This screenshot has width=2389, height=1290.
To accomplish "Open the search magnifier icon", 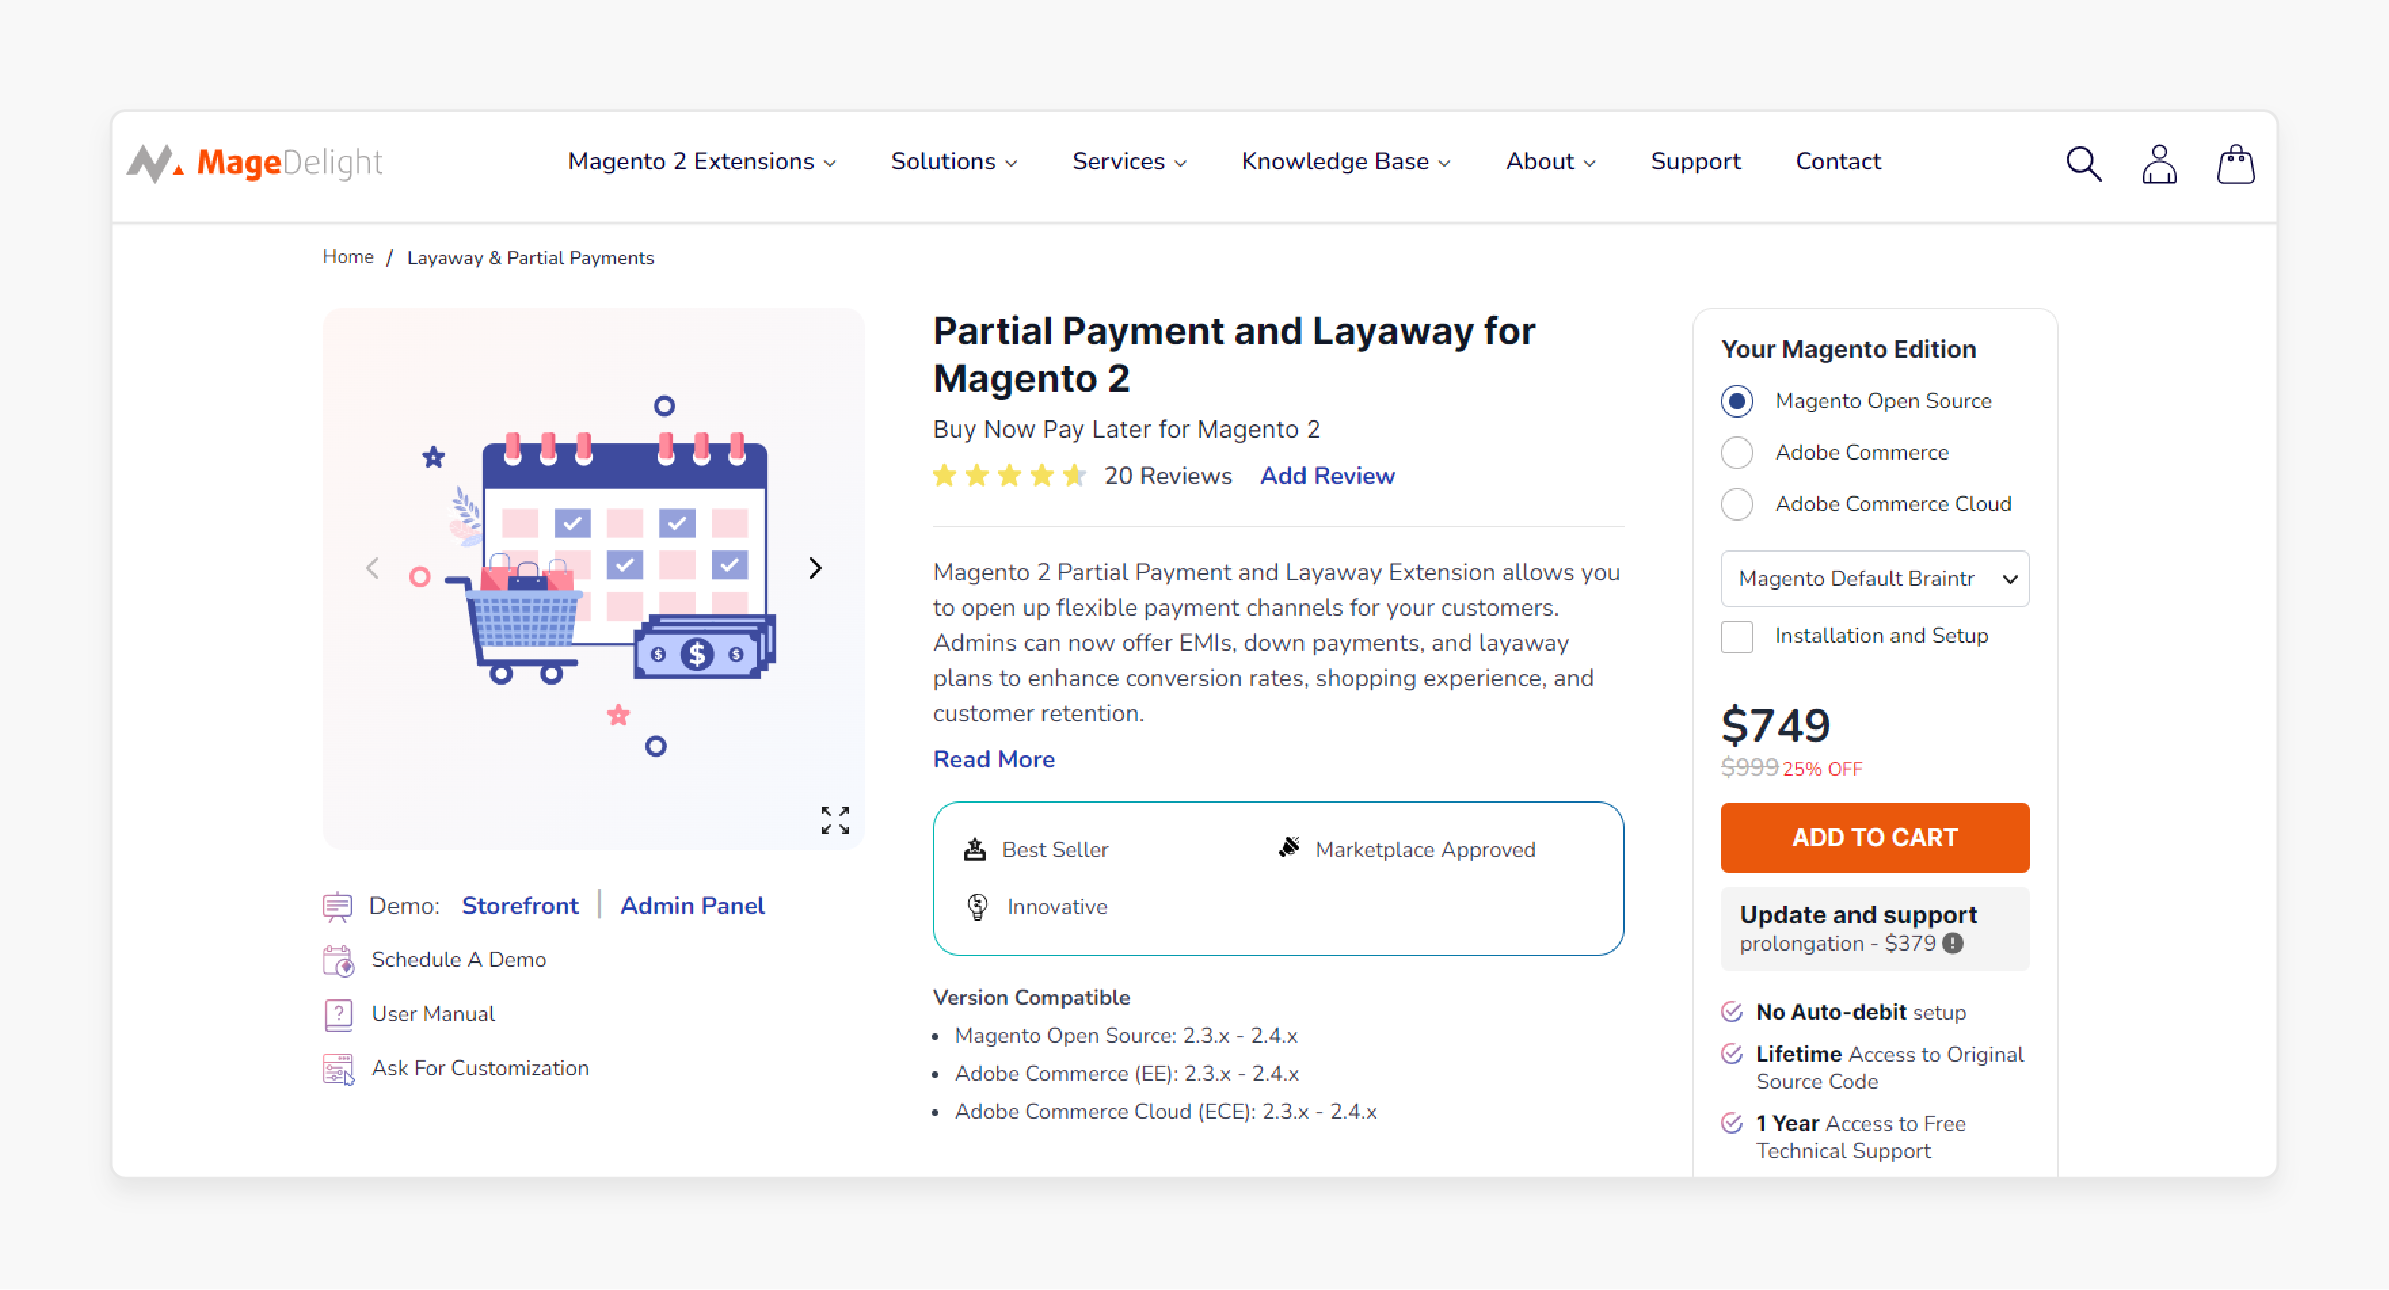I will pos(2083,163).
